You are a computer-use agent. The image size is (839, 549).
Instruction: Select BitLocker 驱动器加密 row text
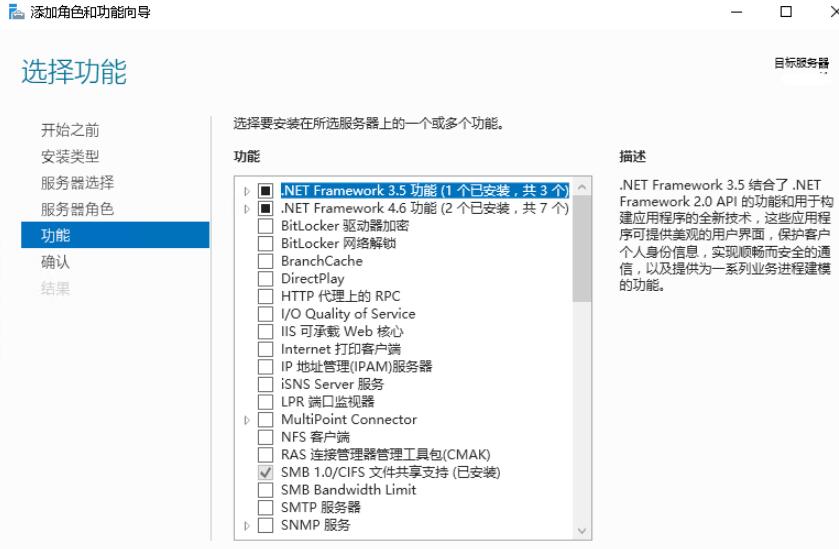point(345,226)
